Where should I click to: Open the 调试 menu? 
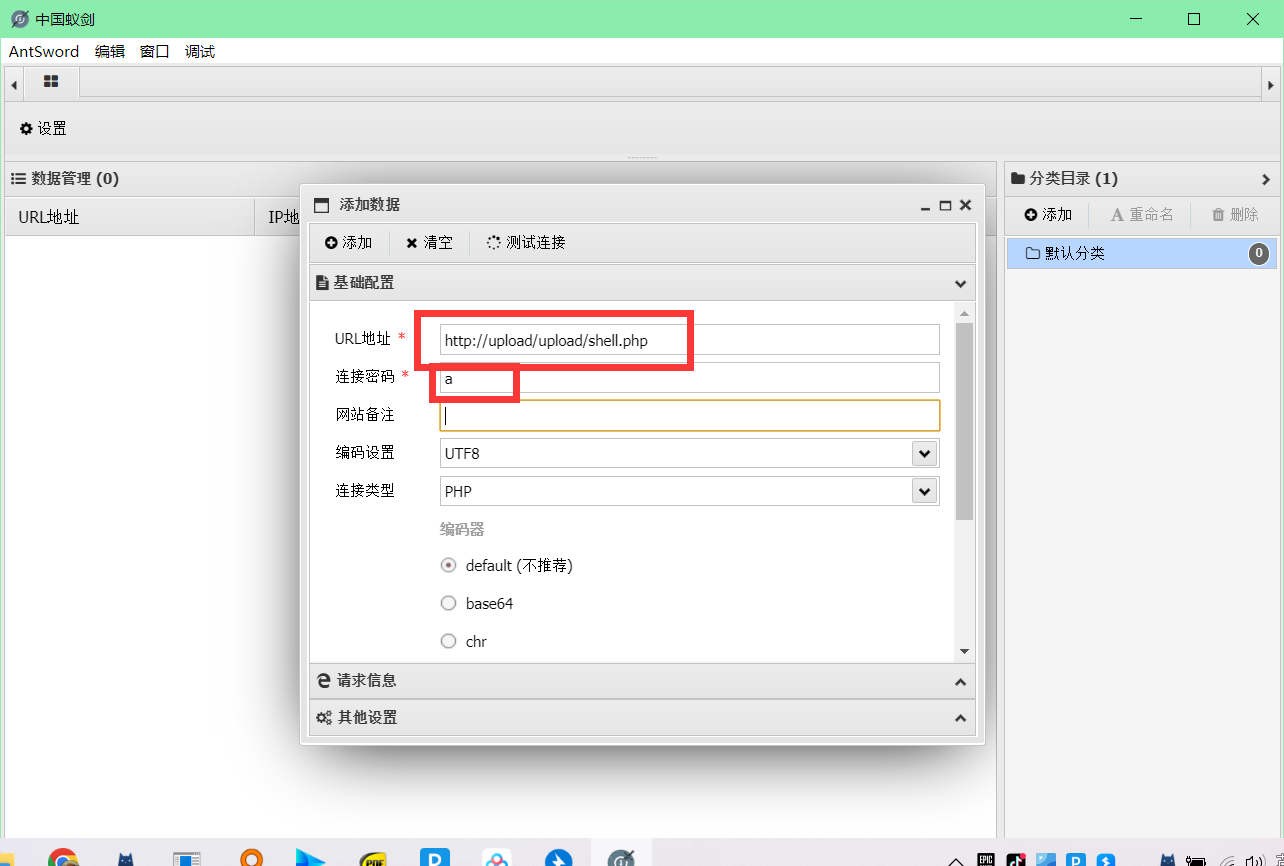click(x=200, y=52)
